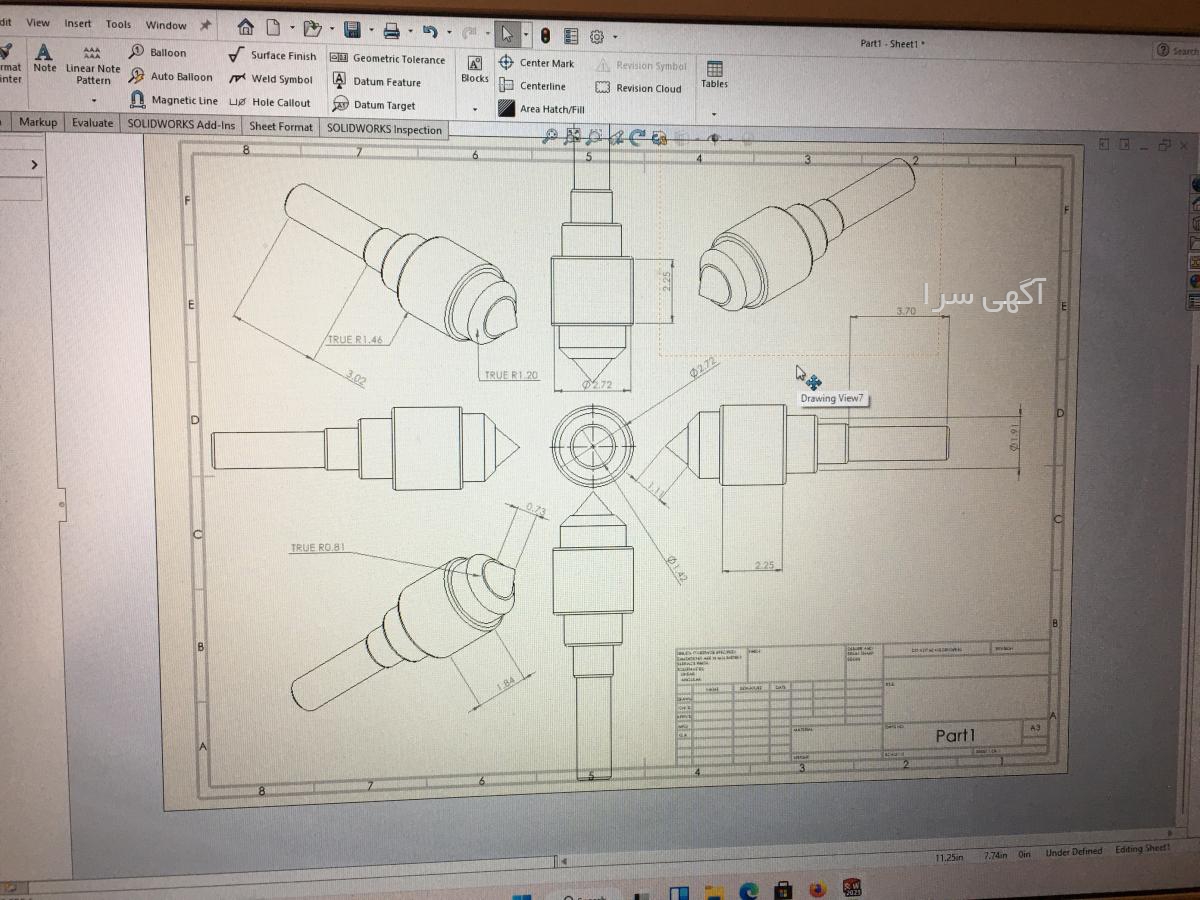
Task: Save the drawing with the Save icon
Action: point(352,30)
